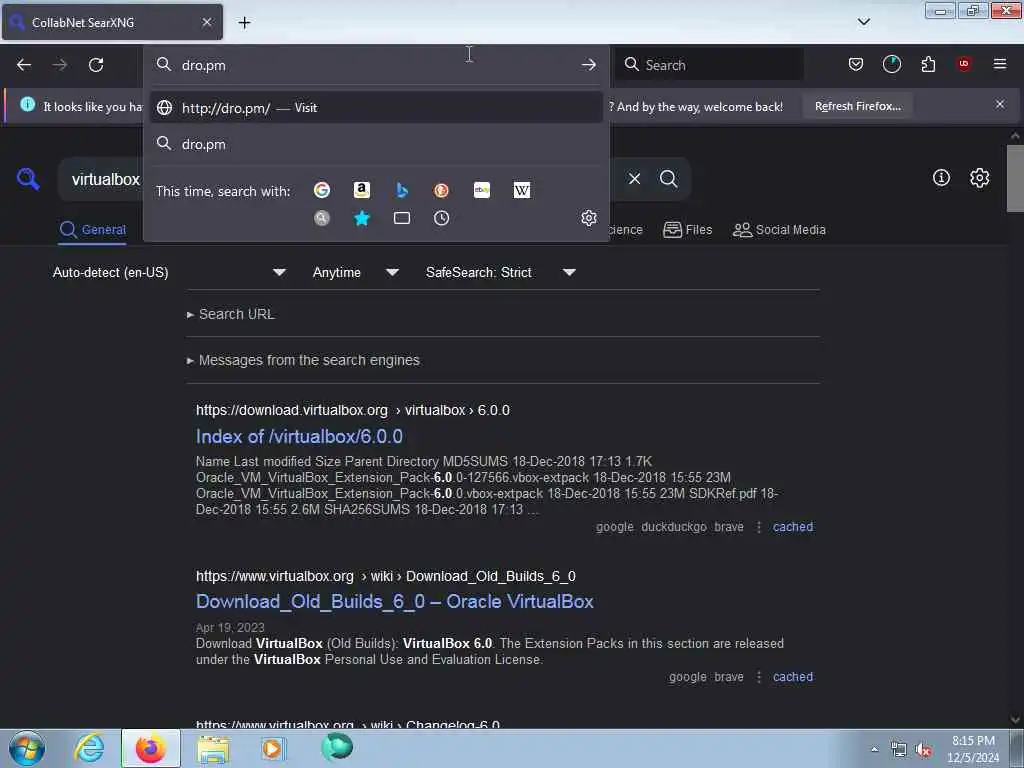This screenshot has height=768, width=1024.
Task: Click the www.virtualbox.org Download_Old_Builds URL
Action: [385, 576]
